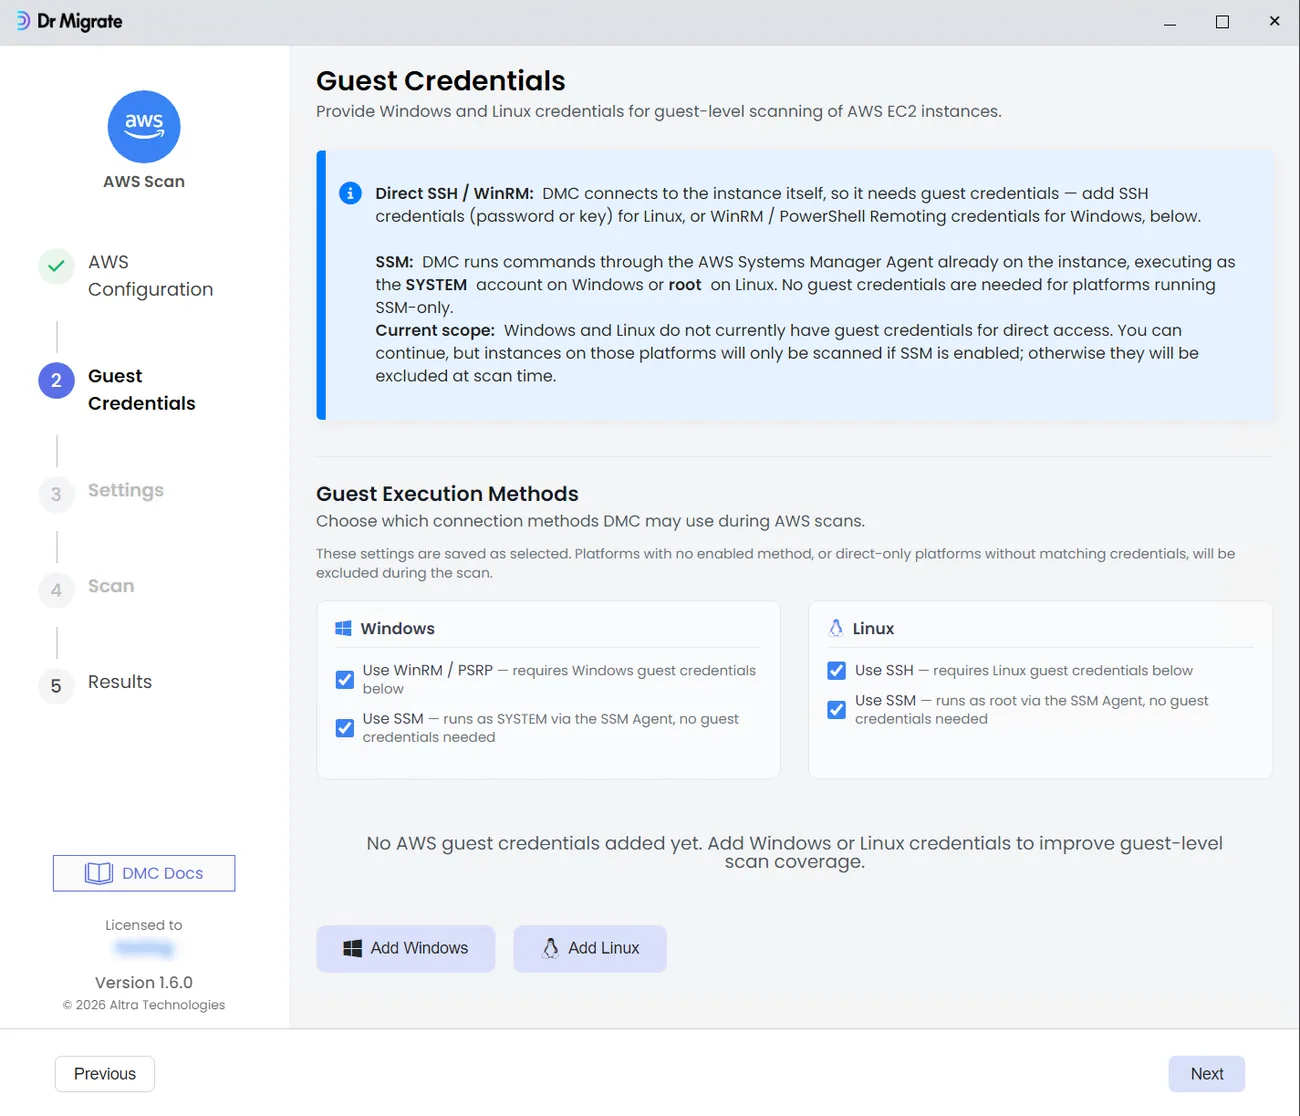
Task: Open the Settings step label
Action: pos(126,490)
